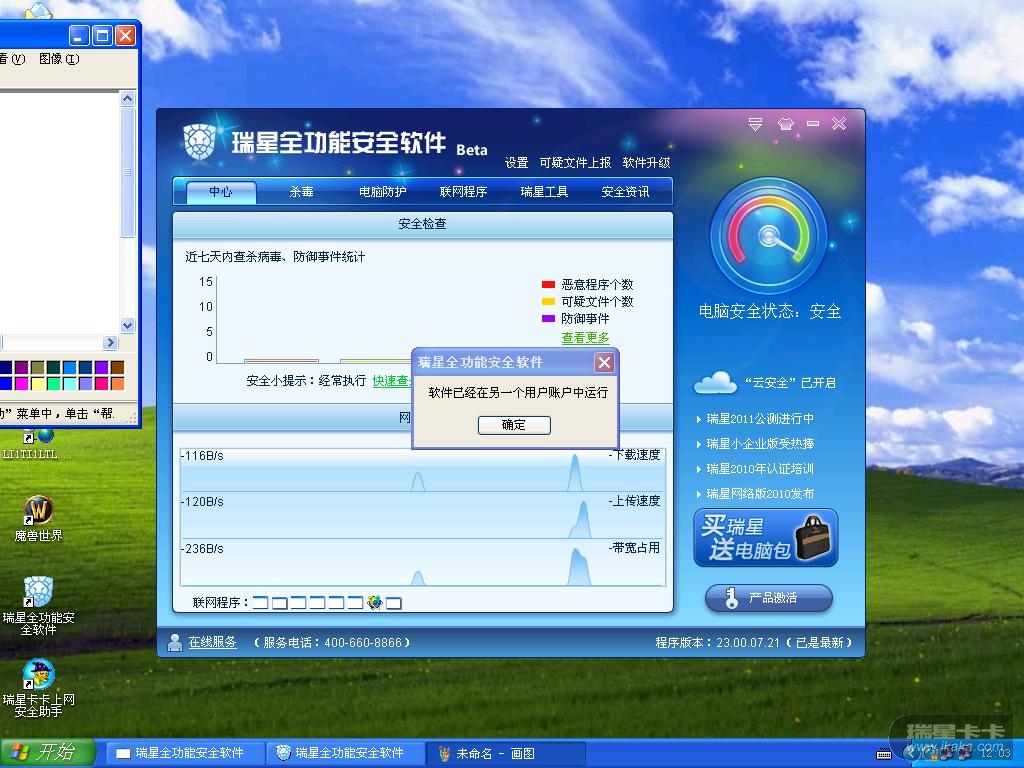Click the 安全检查 panel header

[423, 224]
